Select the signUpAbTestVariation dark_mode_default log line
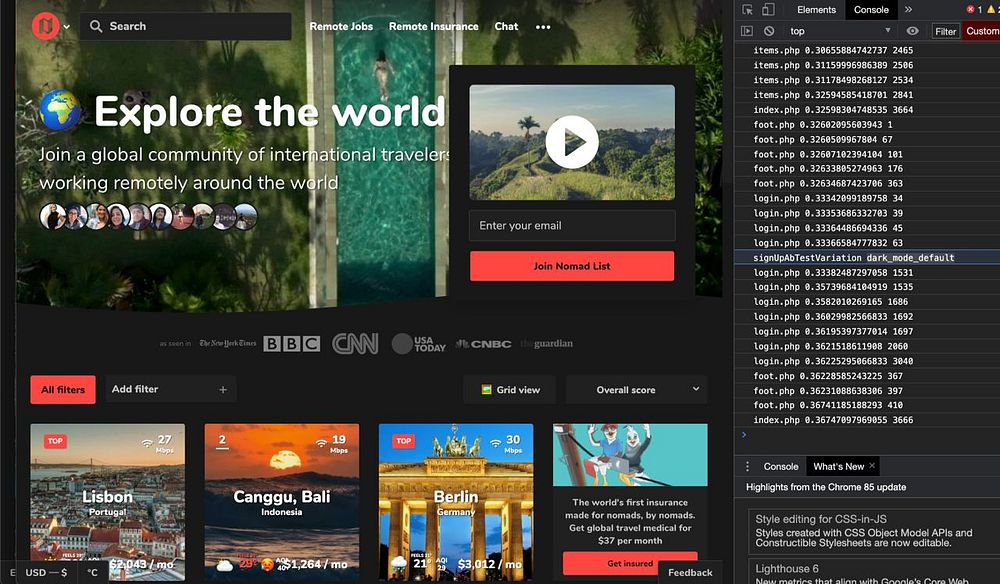 click(x=867, y=258)
